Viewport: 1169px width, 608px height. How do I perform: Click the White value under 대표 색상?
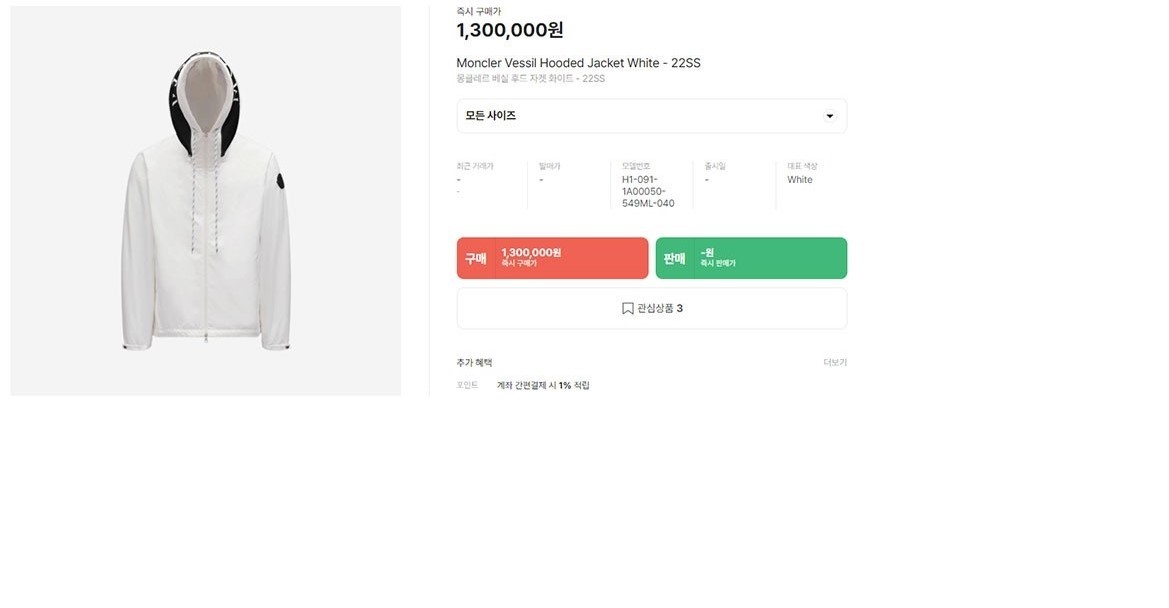pyautogui.click(x=800, y=180)
